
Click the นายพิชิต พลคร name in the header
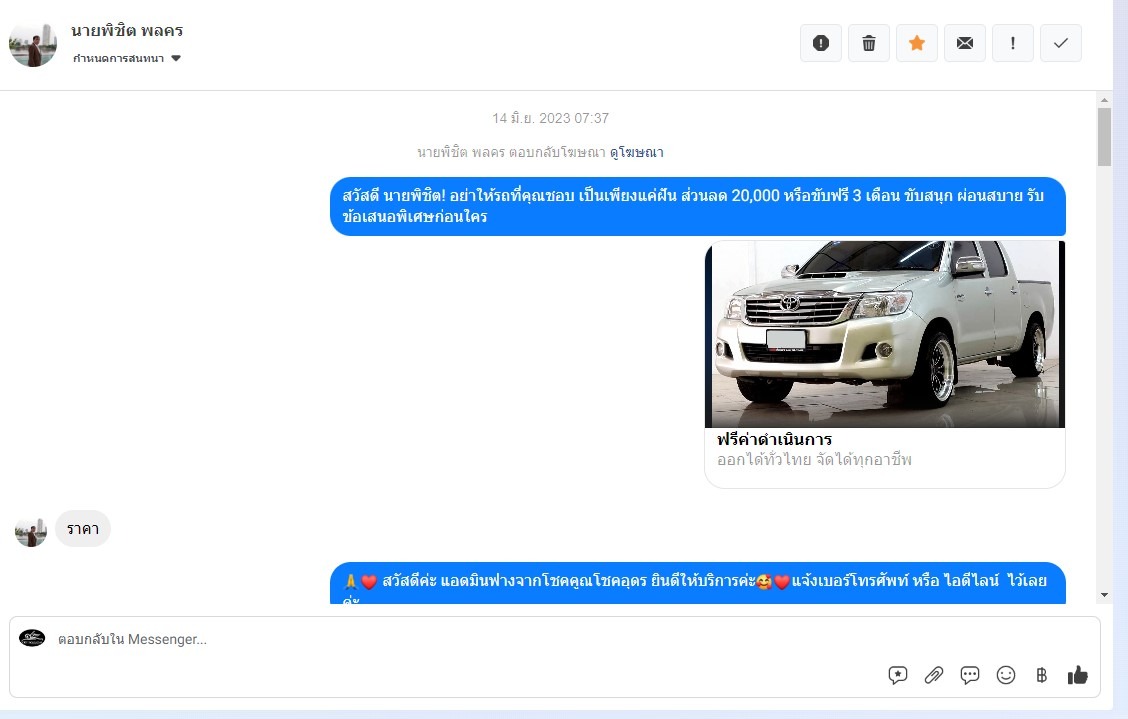[127, 31]
